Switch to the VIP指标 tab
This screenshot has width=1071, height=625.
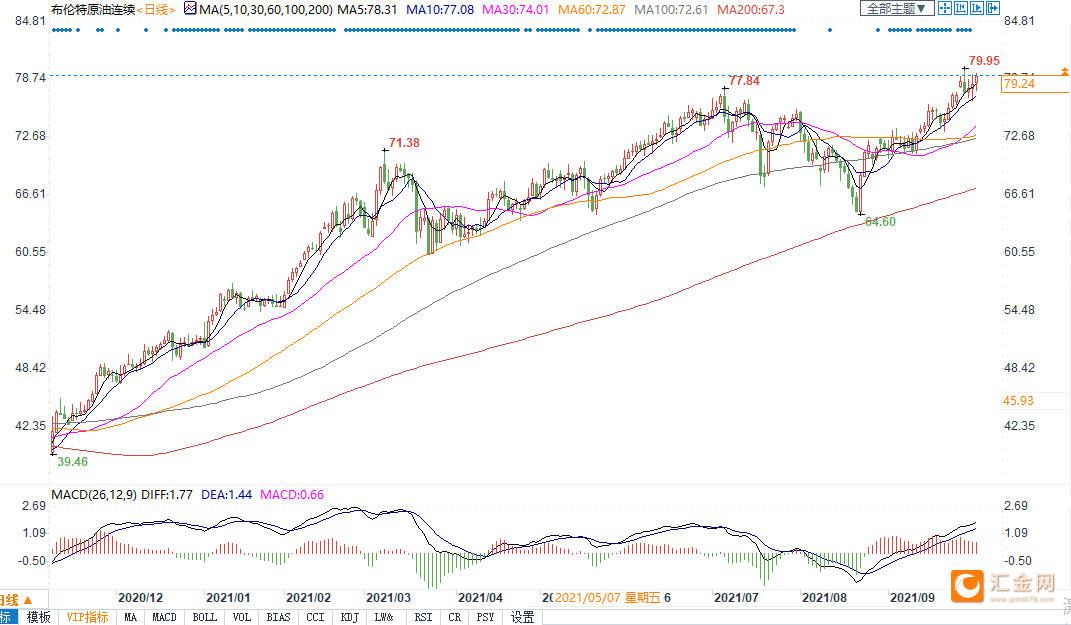87,617
